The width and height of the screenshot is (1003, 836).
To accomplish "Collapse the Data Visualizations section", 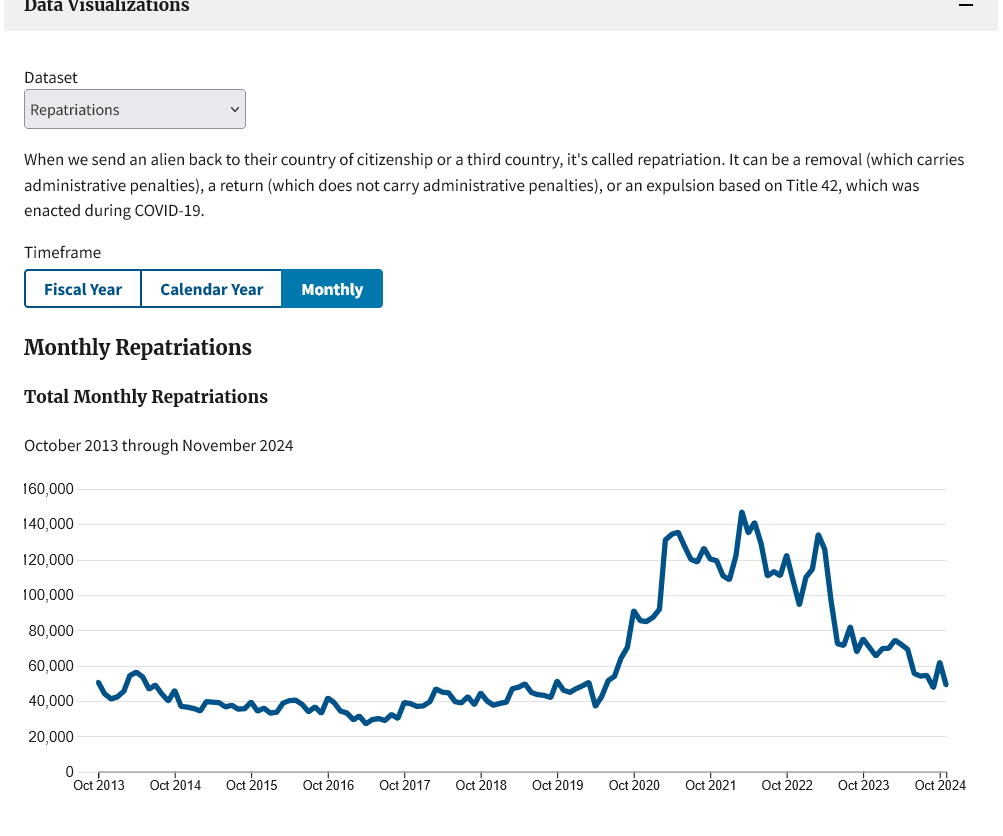I will click(965, 5).
